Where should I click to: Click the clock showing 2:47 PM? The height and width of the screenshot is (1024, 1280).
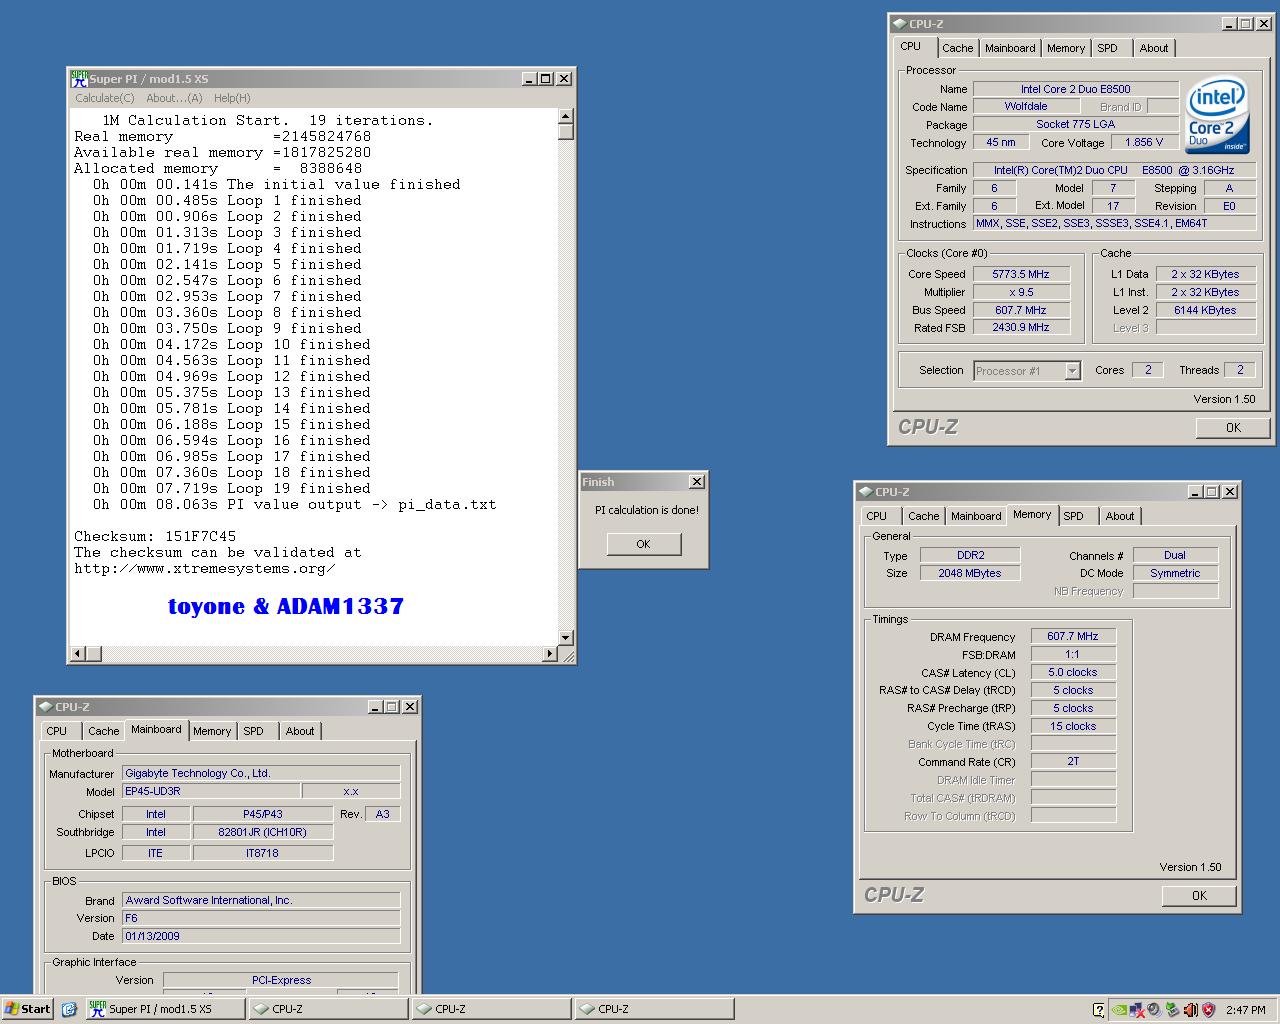click(x=1246, y=1010)
